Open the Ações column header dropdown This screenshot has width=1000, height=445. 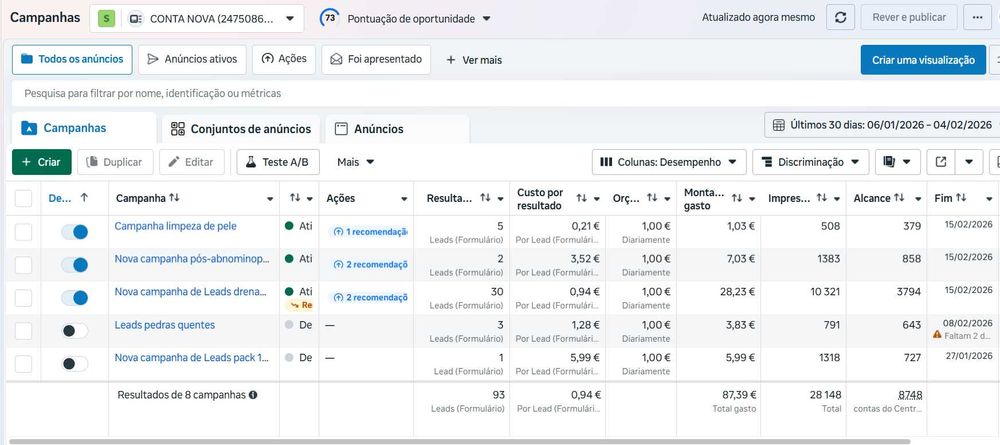click(x=404, y=199)
